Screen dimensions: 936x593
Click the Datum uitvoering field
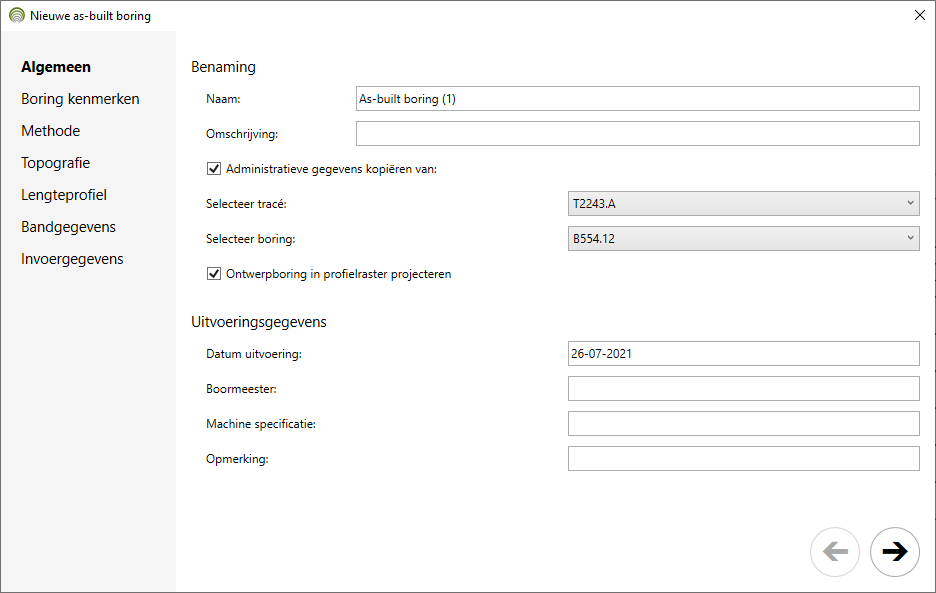click(743, 354)
